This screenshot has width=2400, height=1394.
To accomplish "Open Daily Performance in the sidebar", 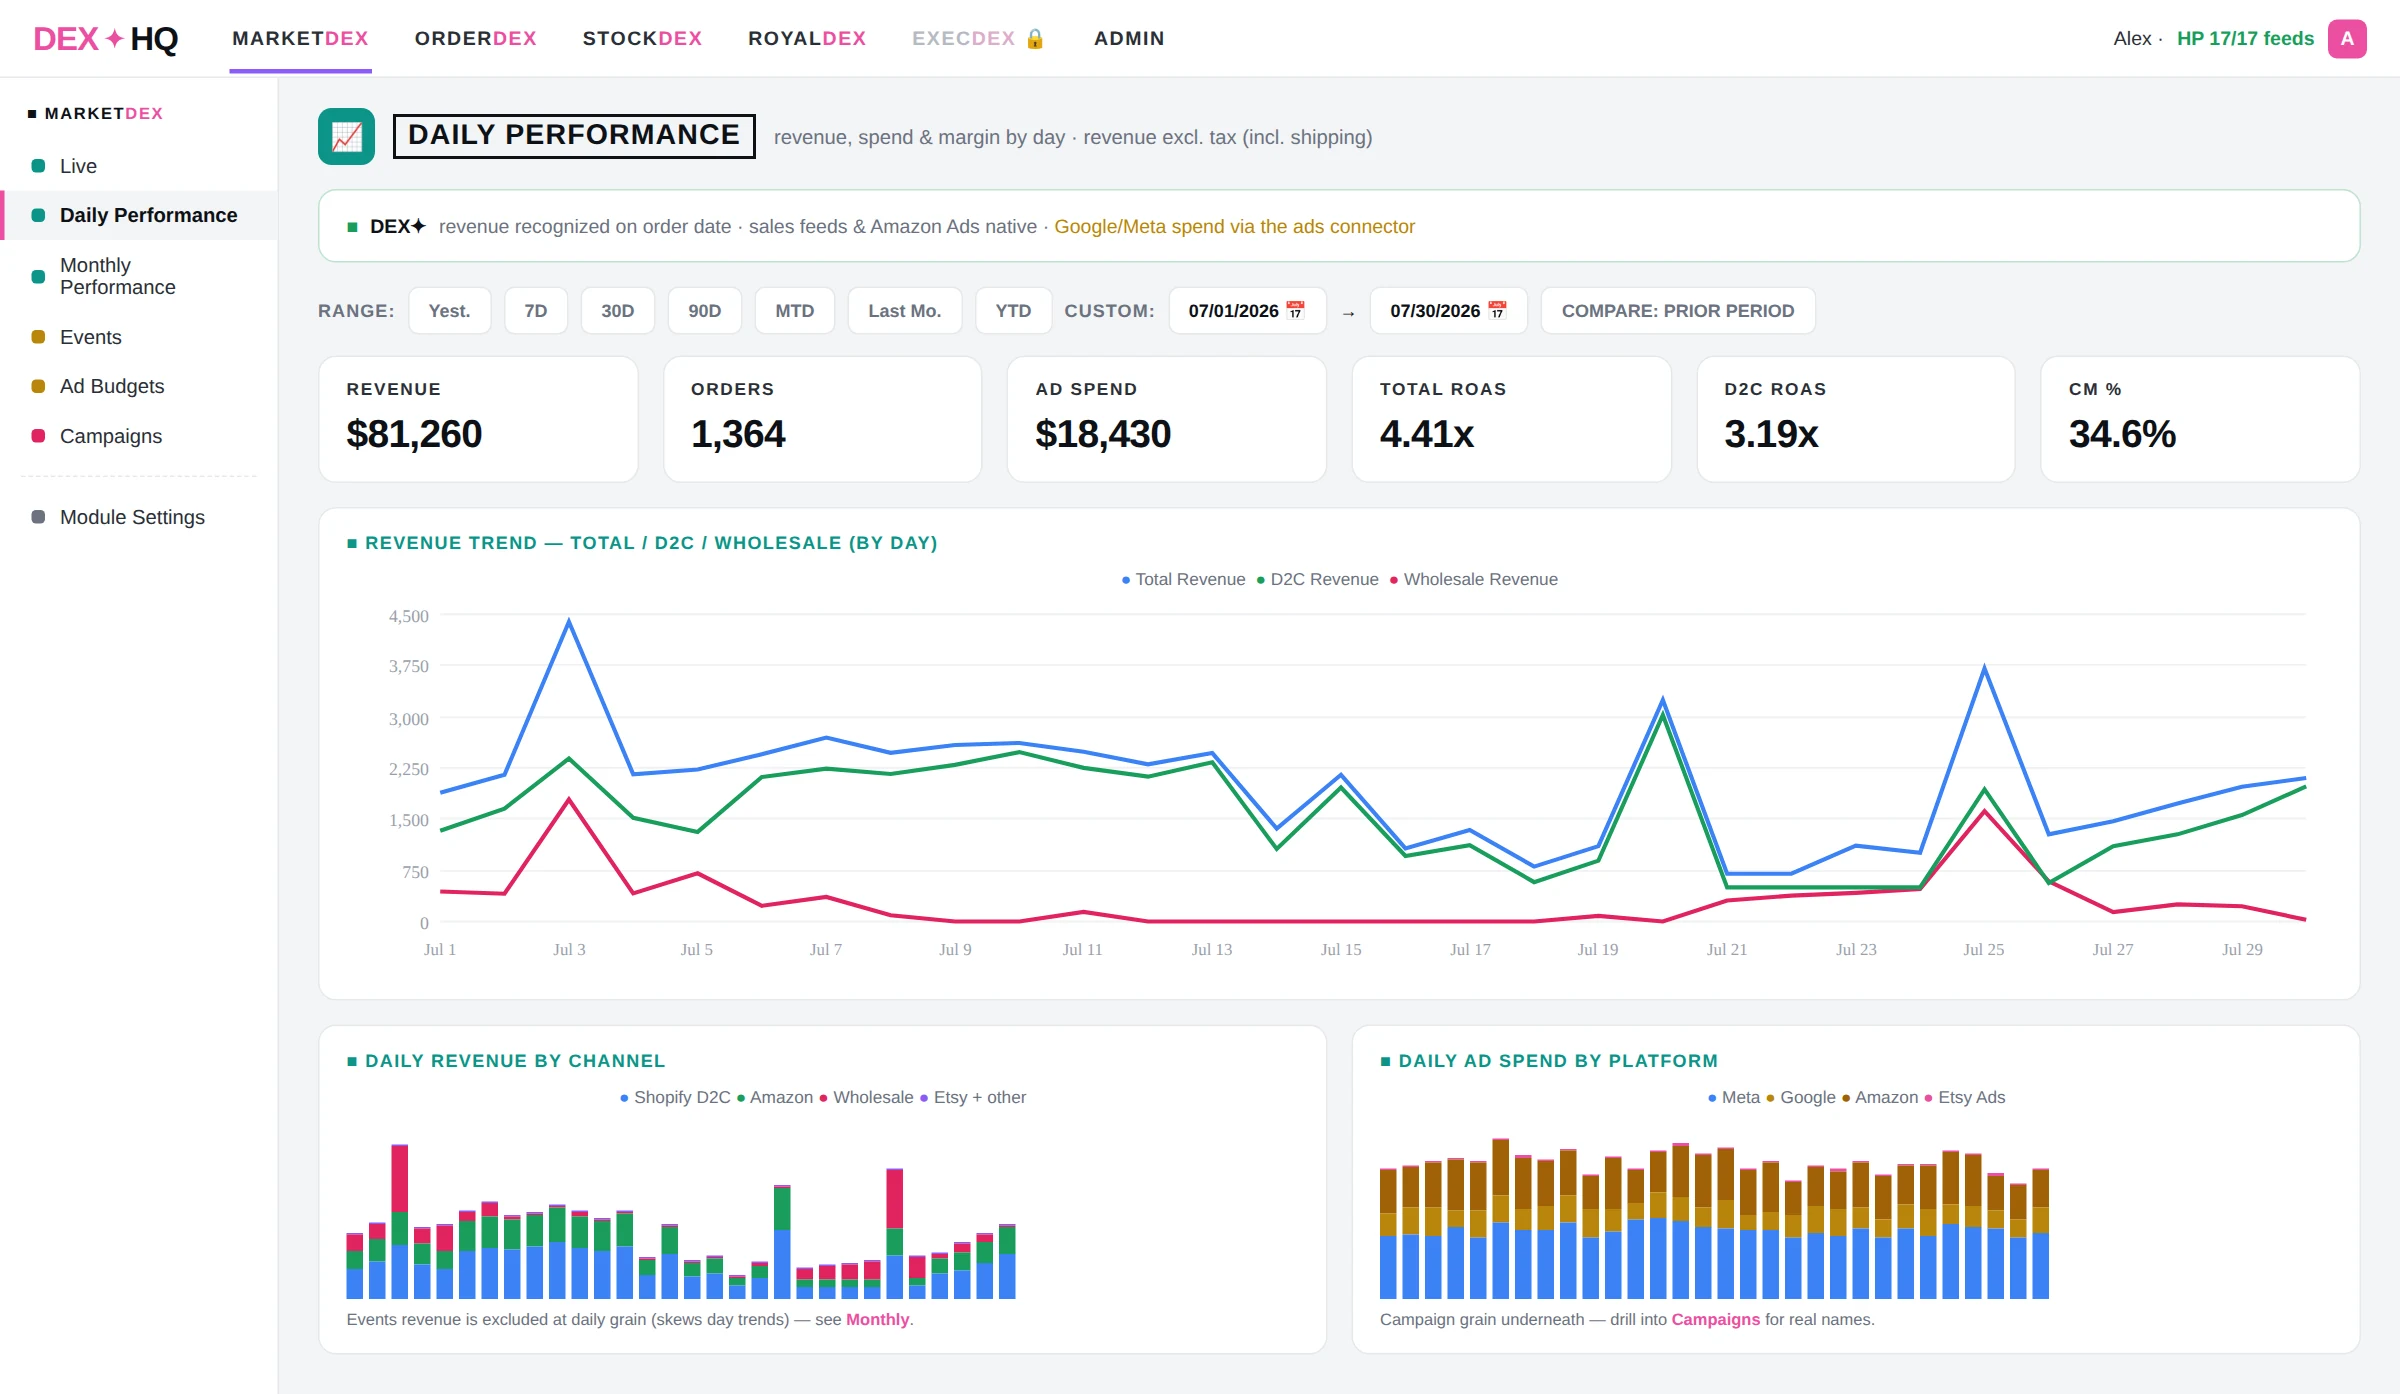I will [139, 215].
